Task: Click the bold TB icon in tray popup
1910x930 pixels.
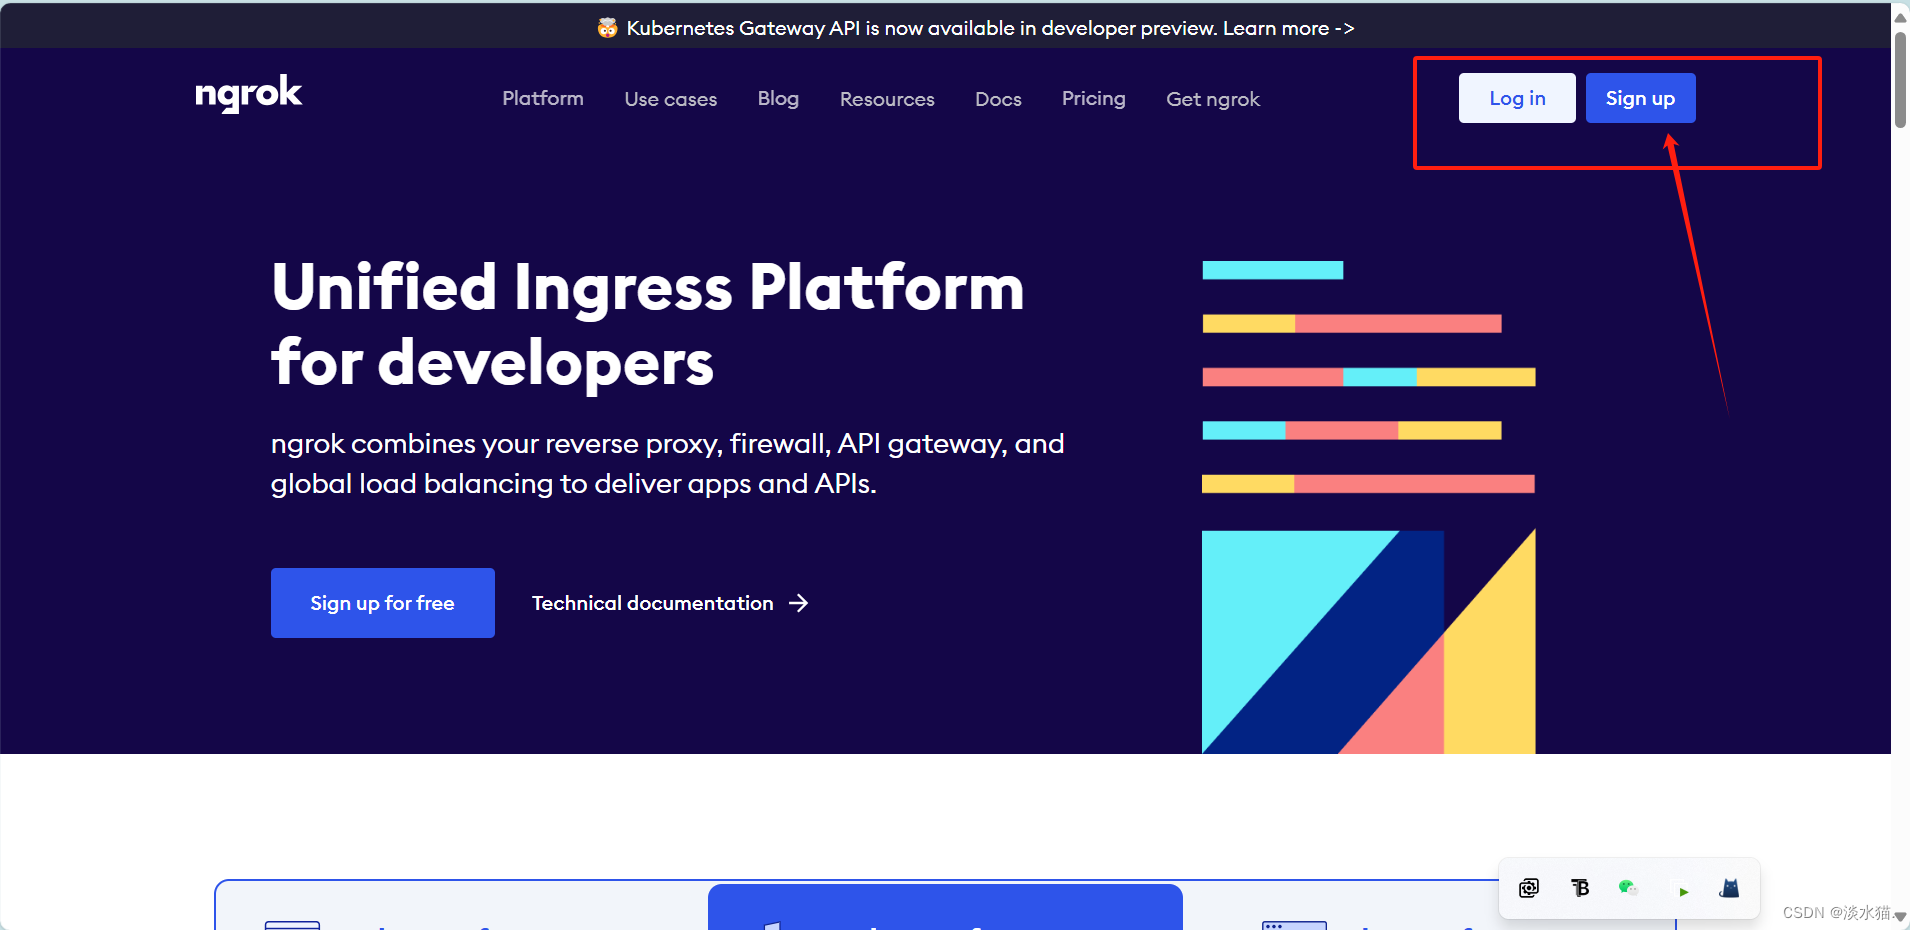Action: (1580, 888)
